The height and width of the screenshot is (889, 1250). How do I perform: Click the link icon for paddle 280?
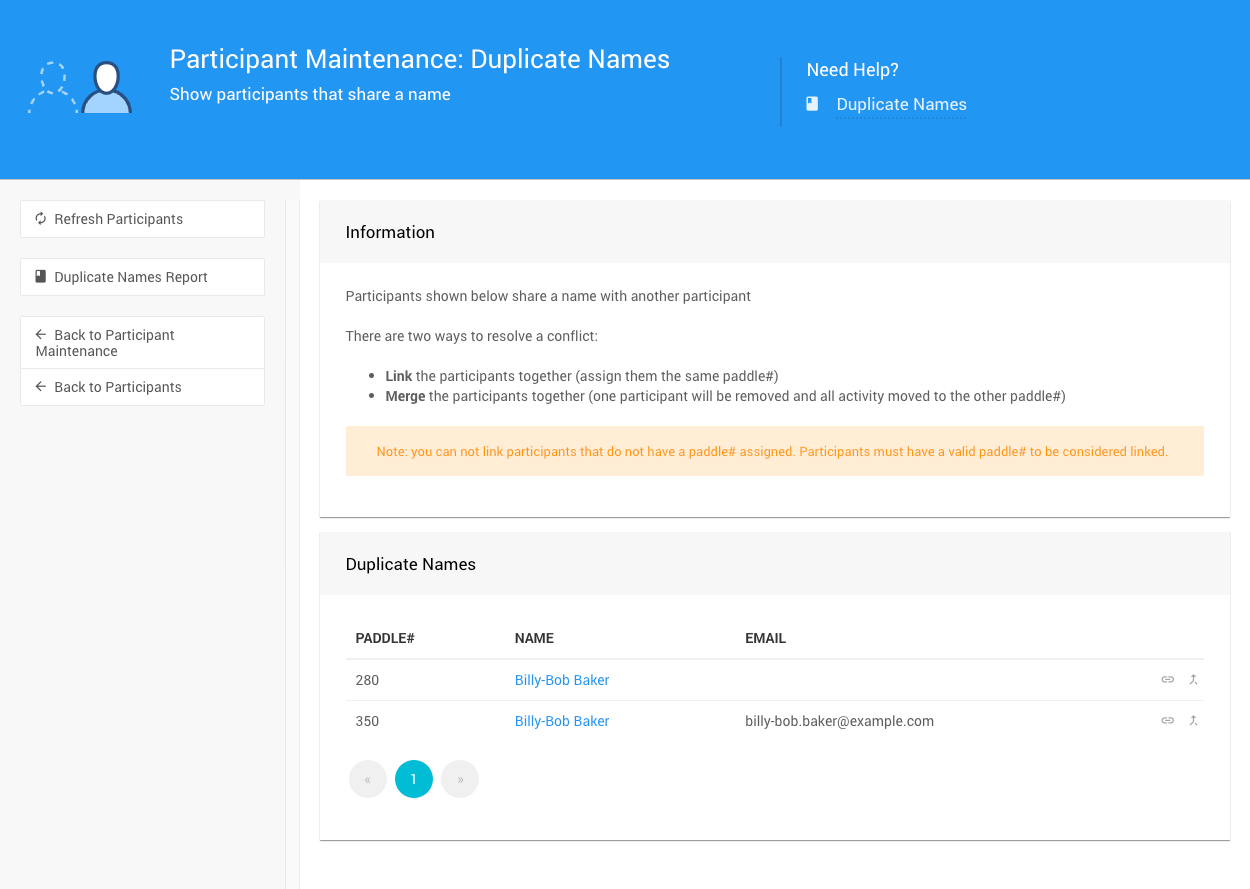pyautogui.click(x=1167, y=680)
